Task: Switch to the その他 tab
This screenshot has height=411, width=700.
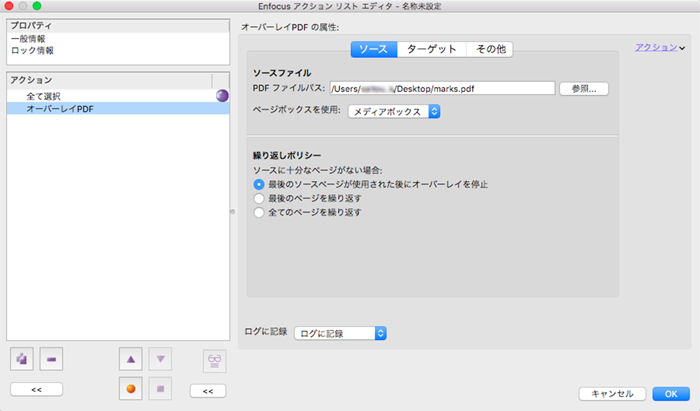Action: (x=489, y=49)
